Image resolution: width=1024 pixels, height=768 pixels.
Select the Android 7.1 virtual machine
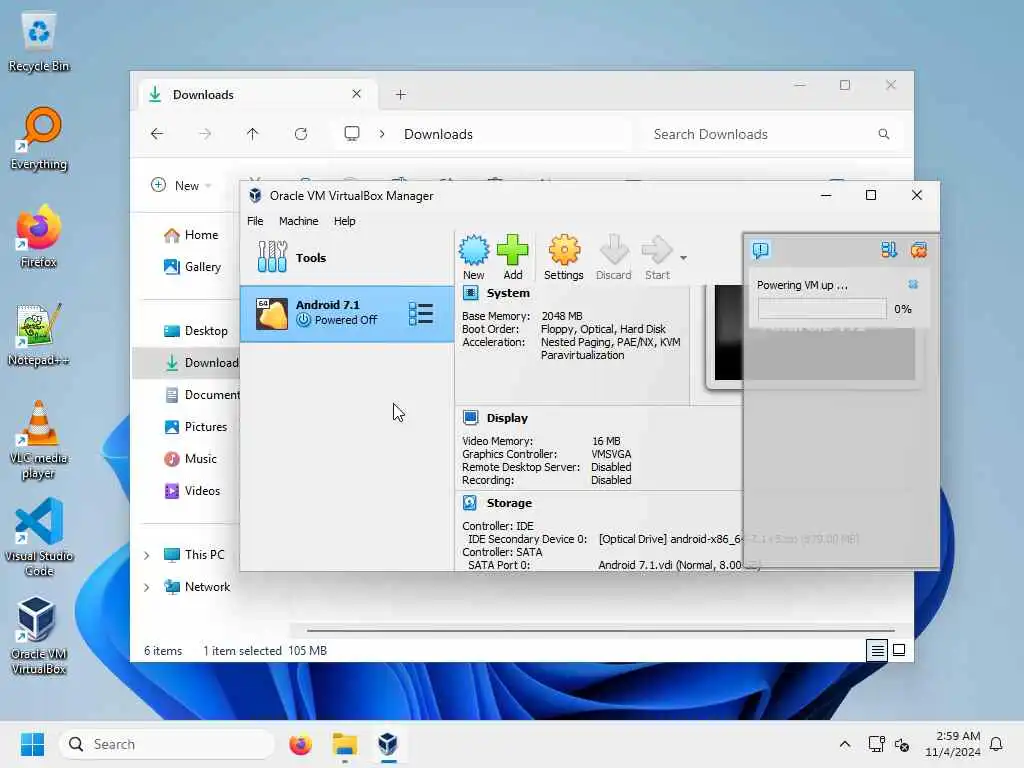coord(347,313)
